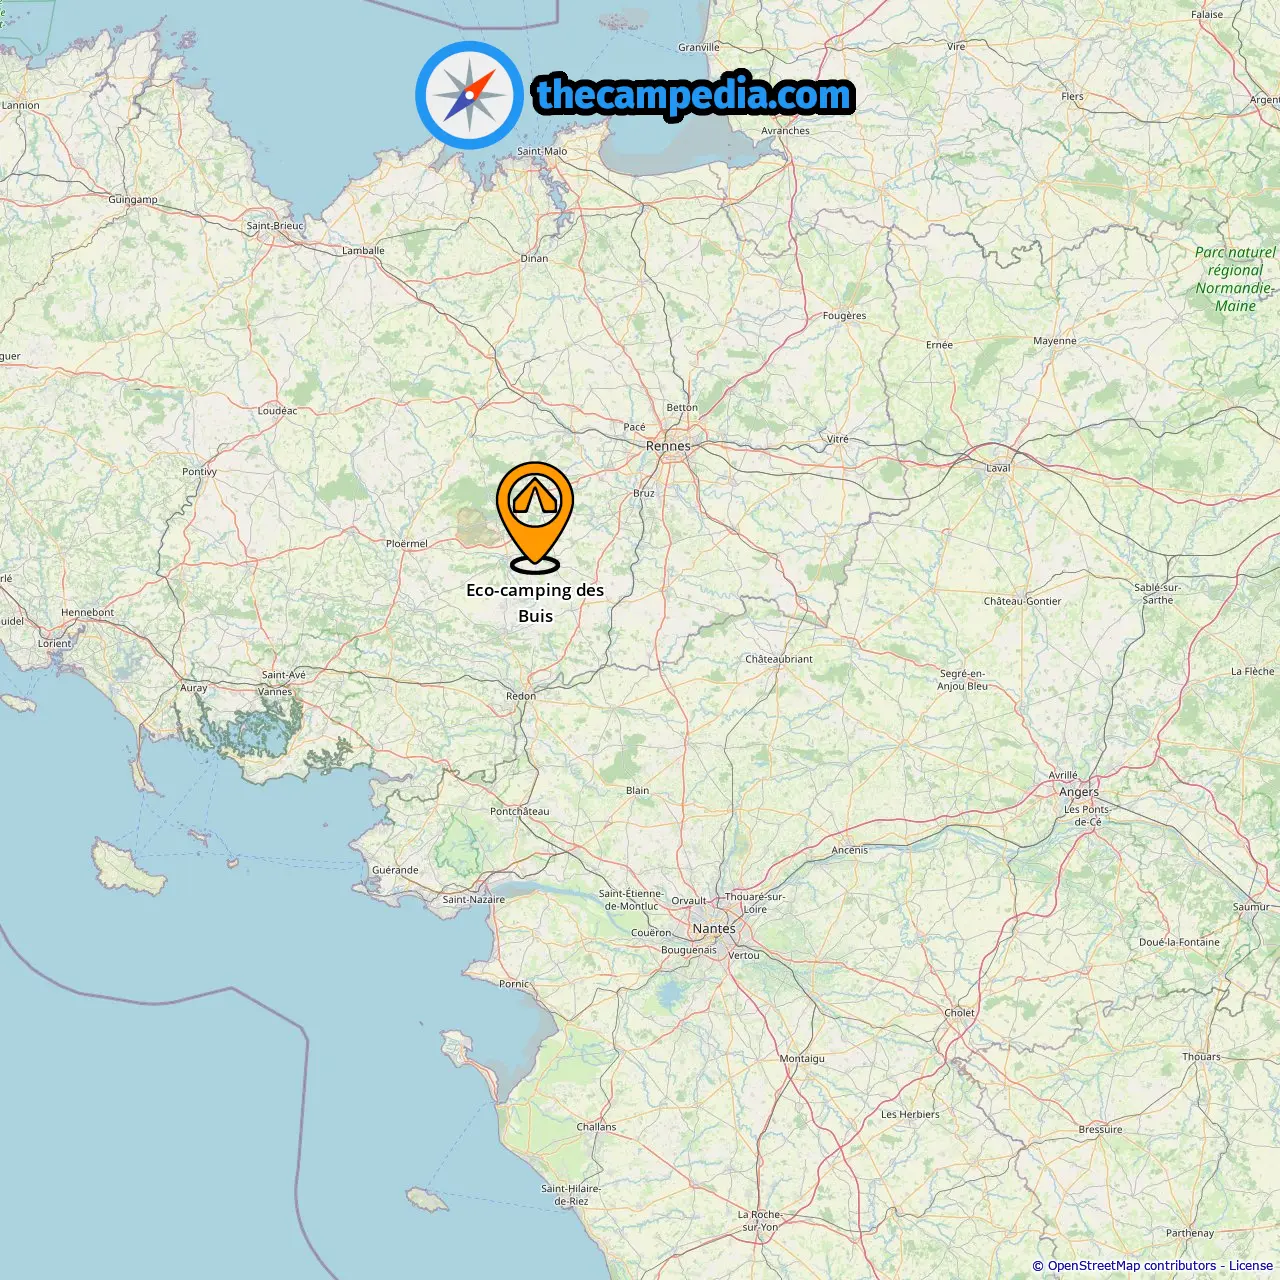This screenshot has width=1280, height=1280.
Task: Click the Fougères town label
Action: click(844, 316)
